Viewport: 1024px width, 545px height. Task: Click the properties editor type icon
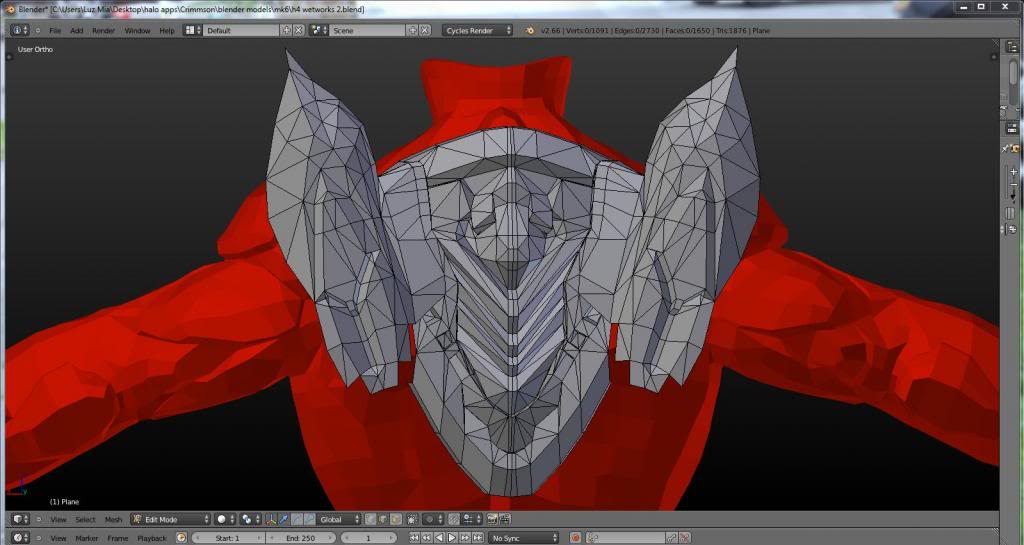tap(1012, 128)
